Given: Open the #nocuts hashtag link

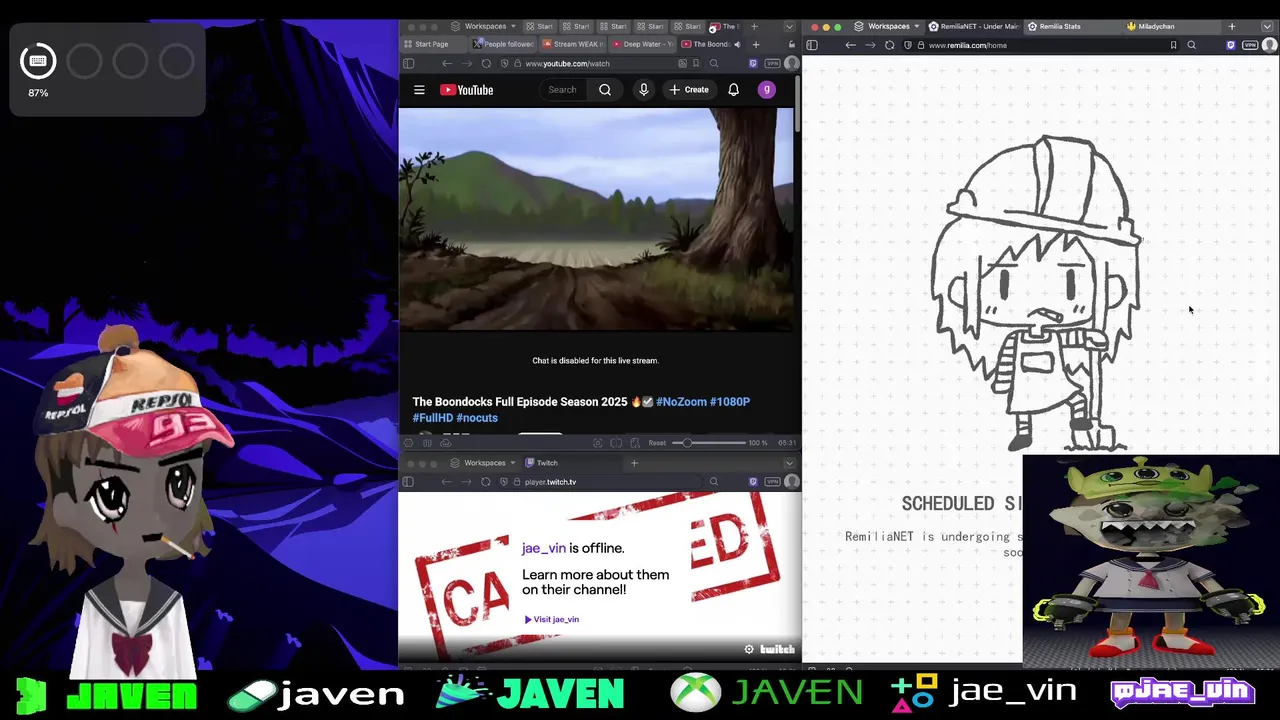Looking at the screenshot, I should (477, 418).
